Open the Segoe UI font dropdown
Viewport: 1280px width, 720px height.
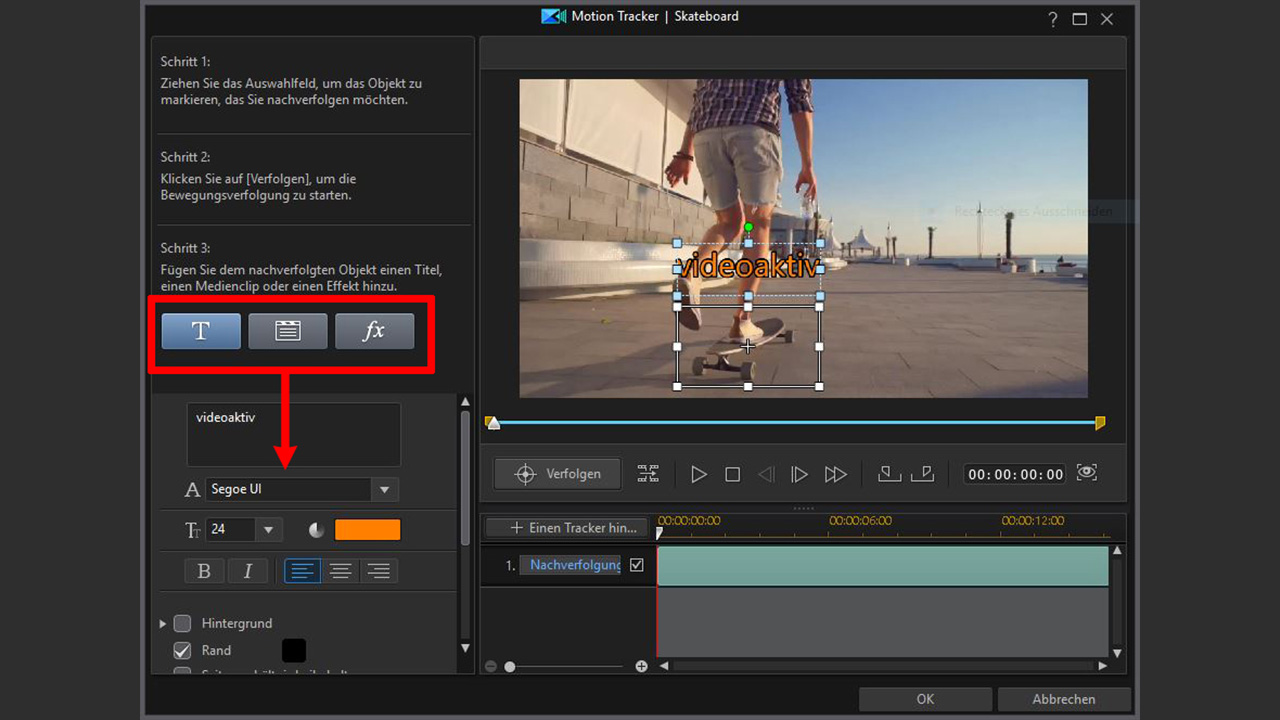[384, 490]
